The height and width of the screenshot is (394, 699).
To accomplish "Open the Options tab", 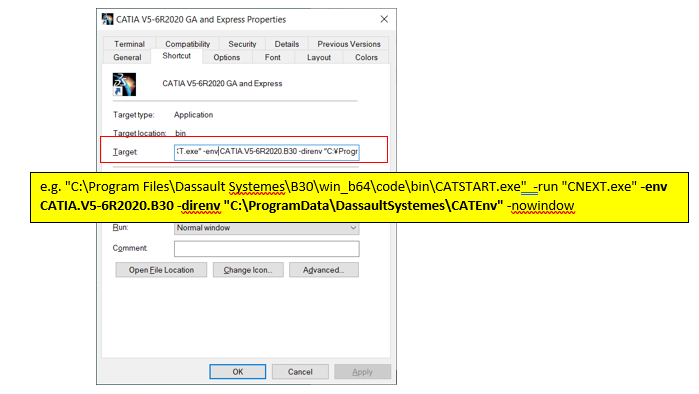I will click(226, 57).
